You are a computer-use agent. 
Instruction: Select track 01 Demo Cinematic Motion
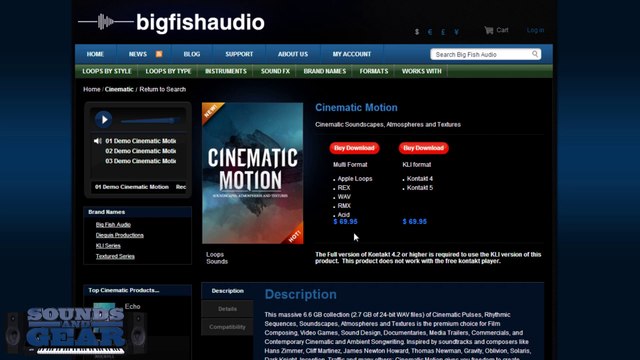pyautogui.click(x=140, y=141)
